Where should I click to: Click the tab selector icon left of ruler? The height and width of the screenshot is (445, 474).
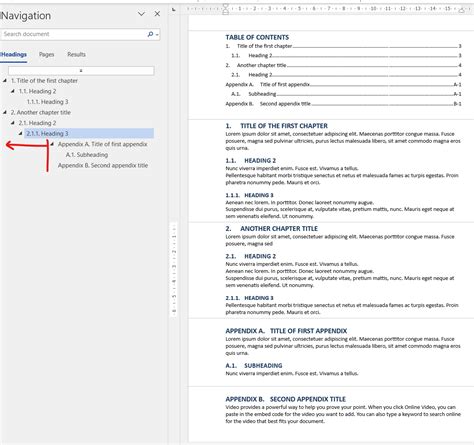pos(174,9)
